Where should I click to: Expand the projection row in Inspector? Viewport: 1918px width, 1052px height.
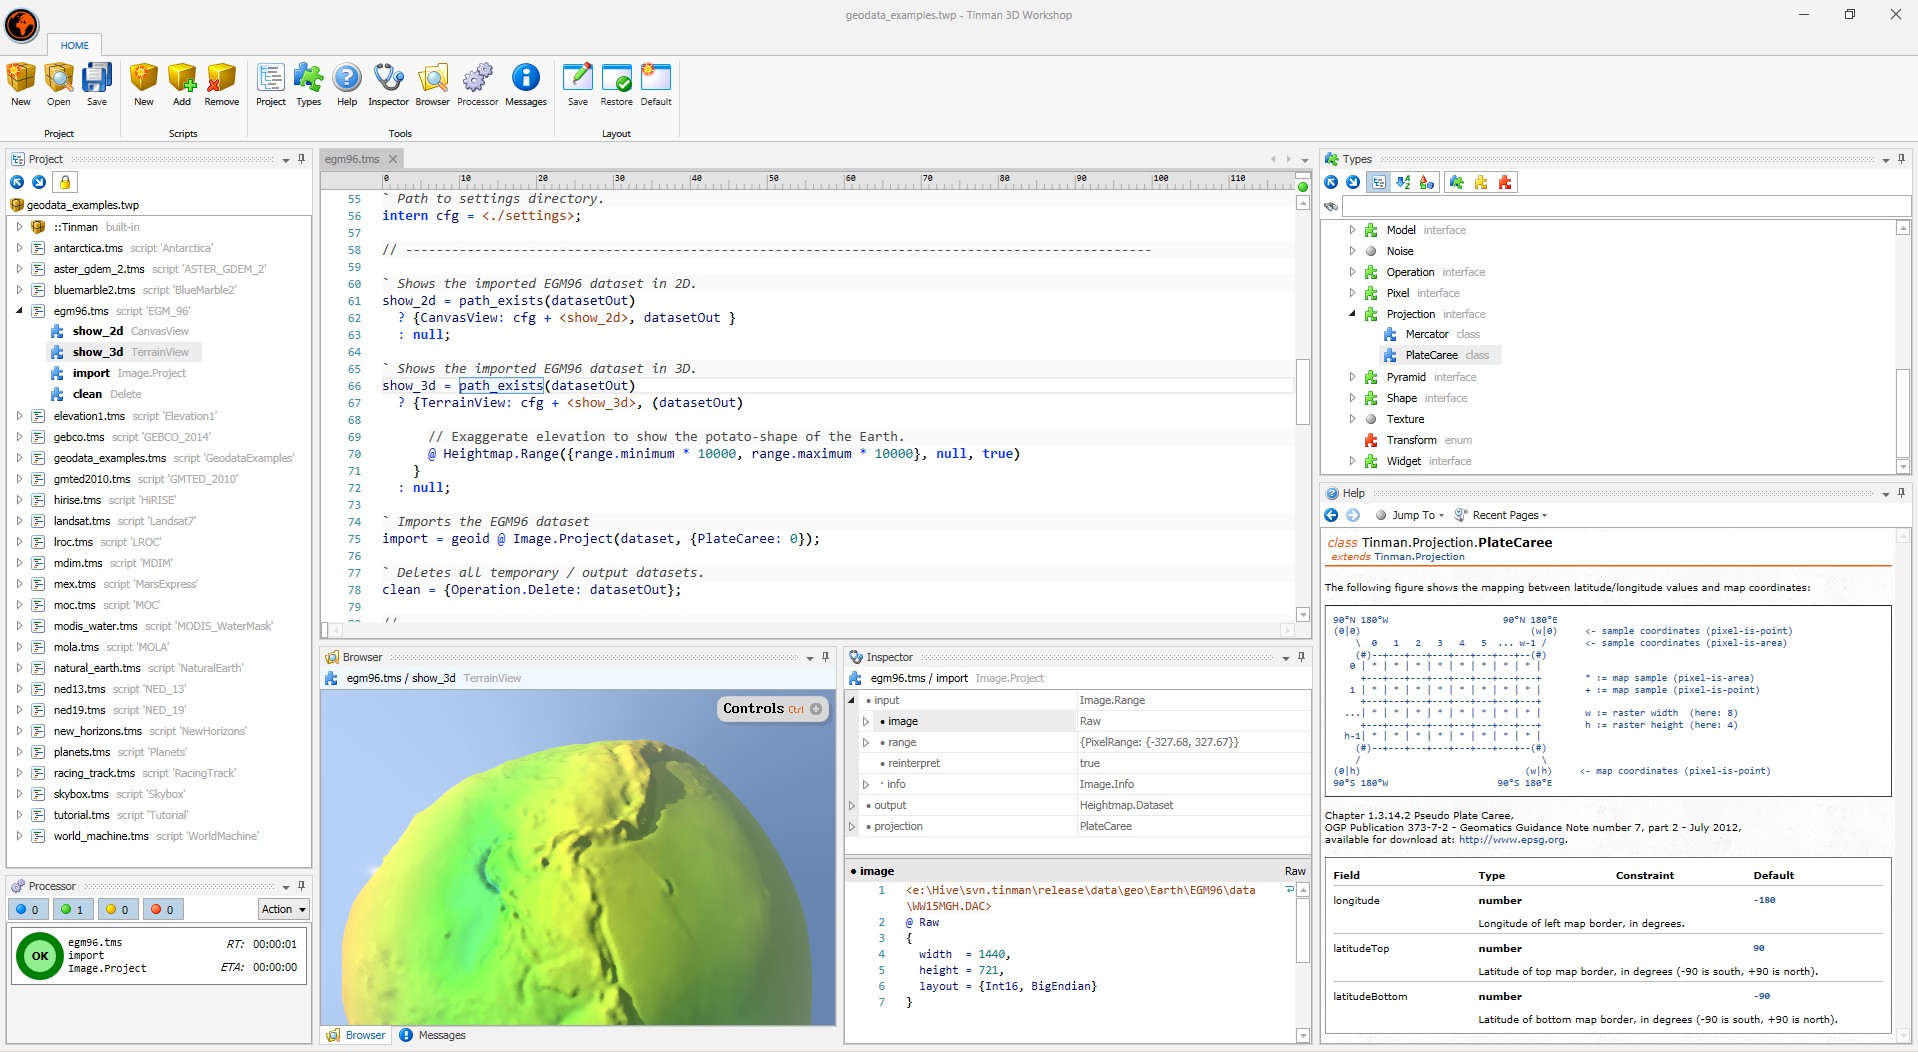(x=852, y=826)
